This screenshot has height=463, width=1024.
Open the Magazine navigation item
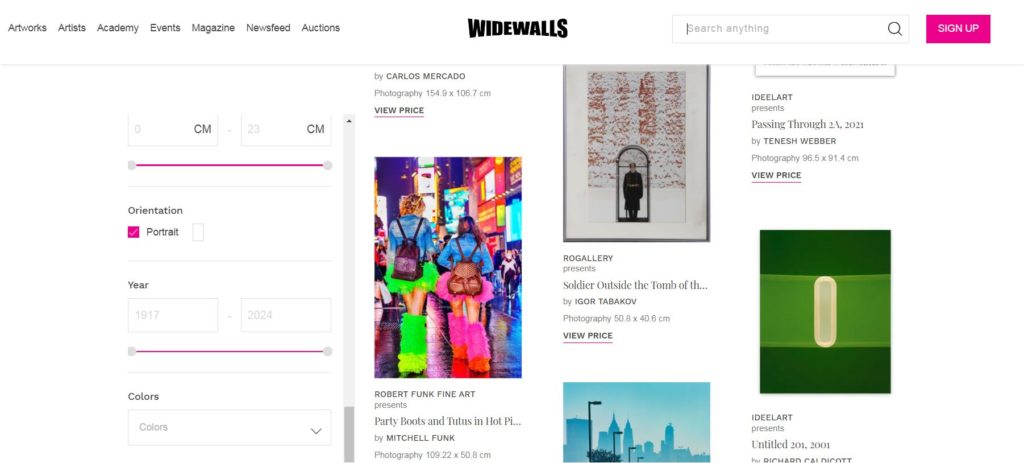(213, 28)
